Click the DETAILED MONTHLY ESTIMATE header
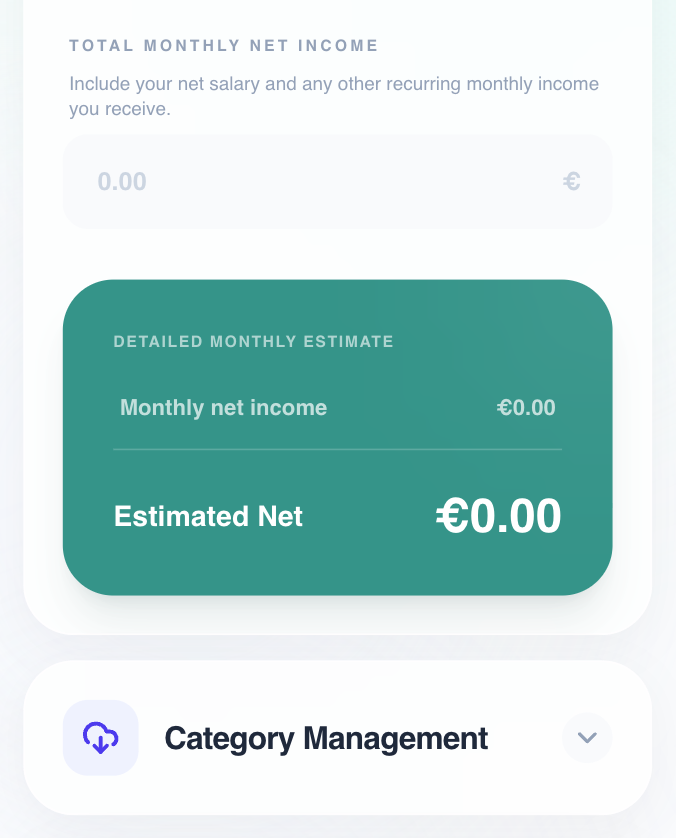Screen dimensions: 676x838 click(253, 341)
